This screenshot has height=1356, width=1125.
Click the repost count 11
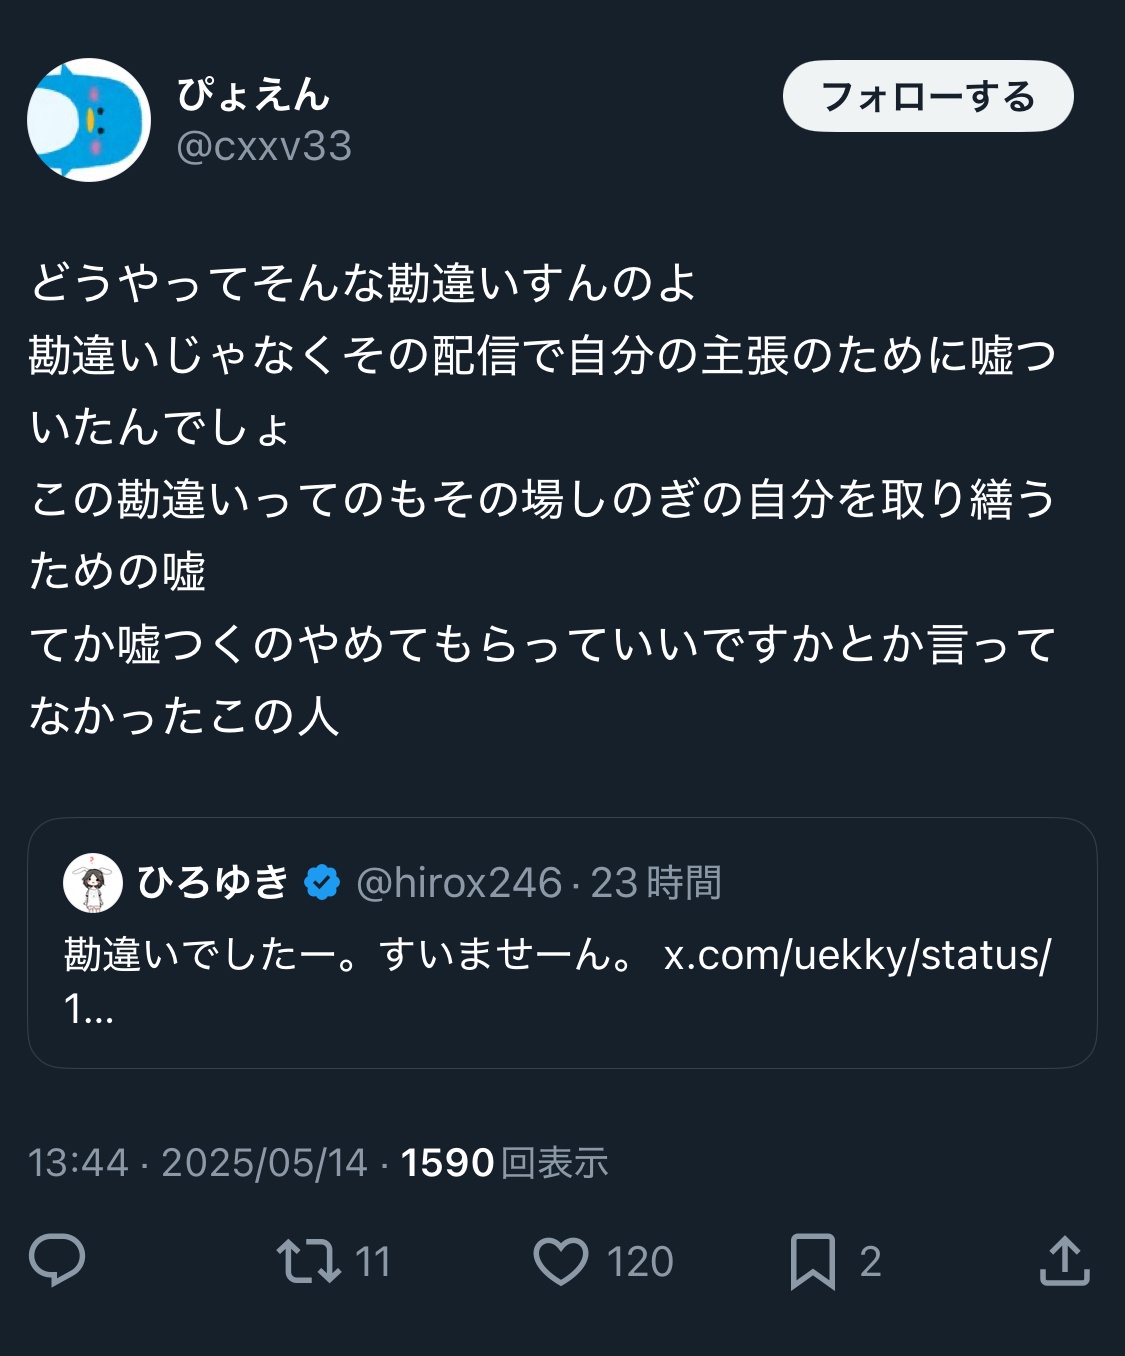tap(373, 1262)
